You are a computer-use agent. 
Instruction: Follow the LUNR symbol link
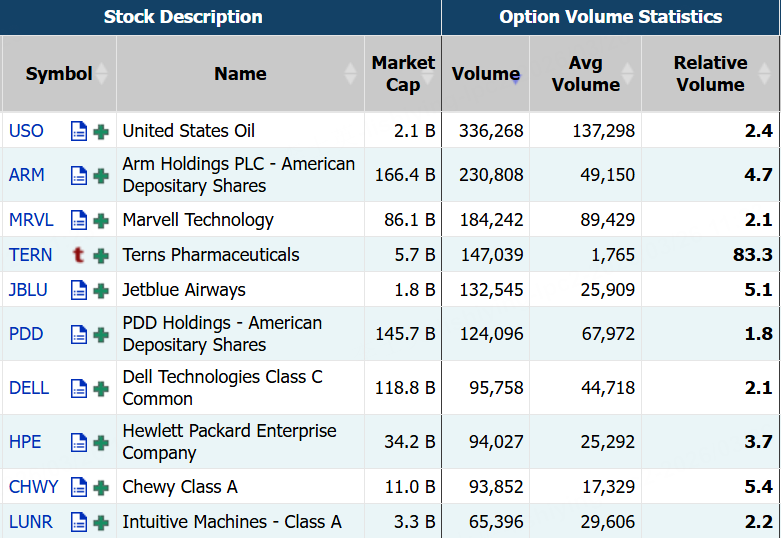pyautogui.click(x=30, y=522)
